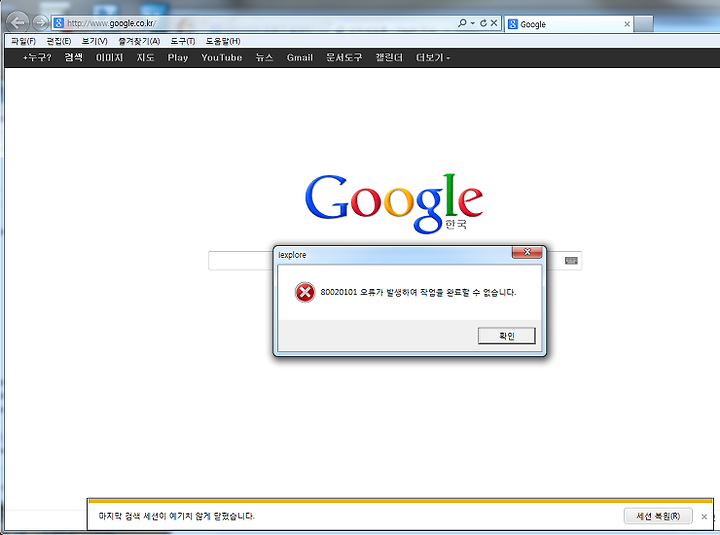Open the 편집(E) menu
Image resolution: width=720 pixels, height=535 pixels.
[x=59, y=41]
